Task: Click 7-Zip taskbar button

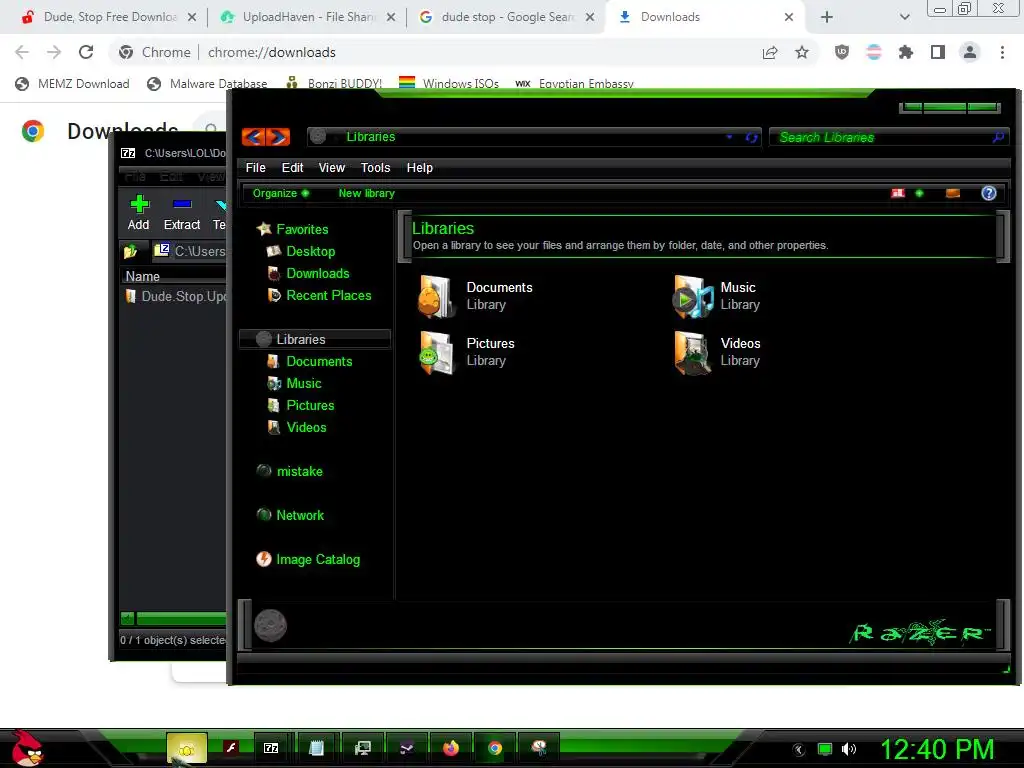Action: 271,748
